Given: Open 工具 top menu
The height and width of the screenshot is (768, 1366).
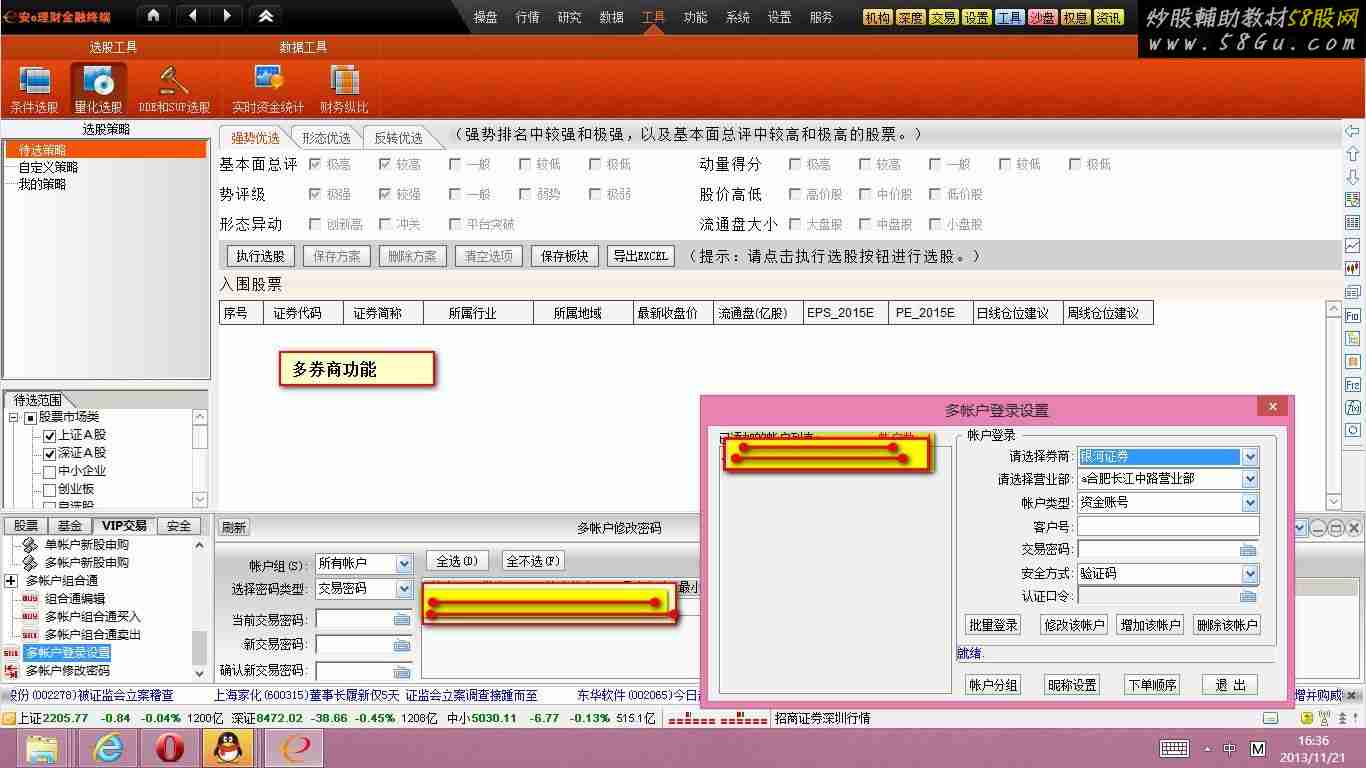Looking at the screenshot, I should point(653,17).
